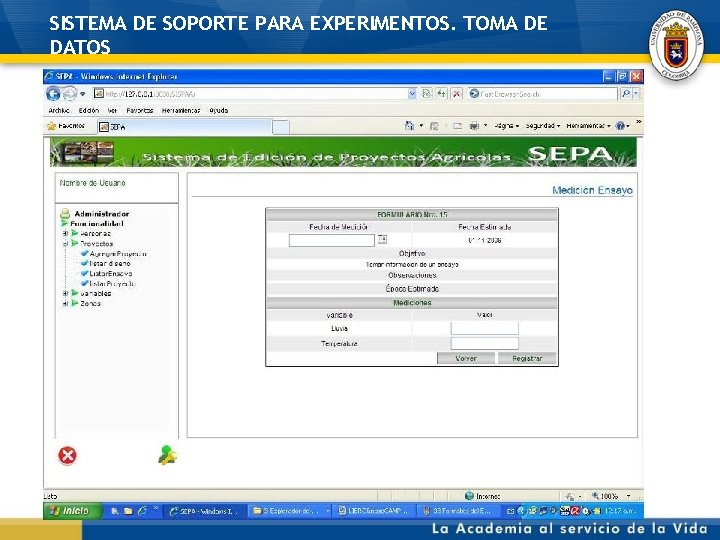This screenshot has height=540, width=720.
Task: Open the Página dropdown menu
Action: (x=507, y=125)
